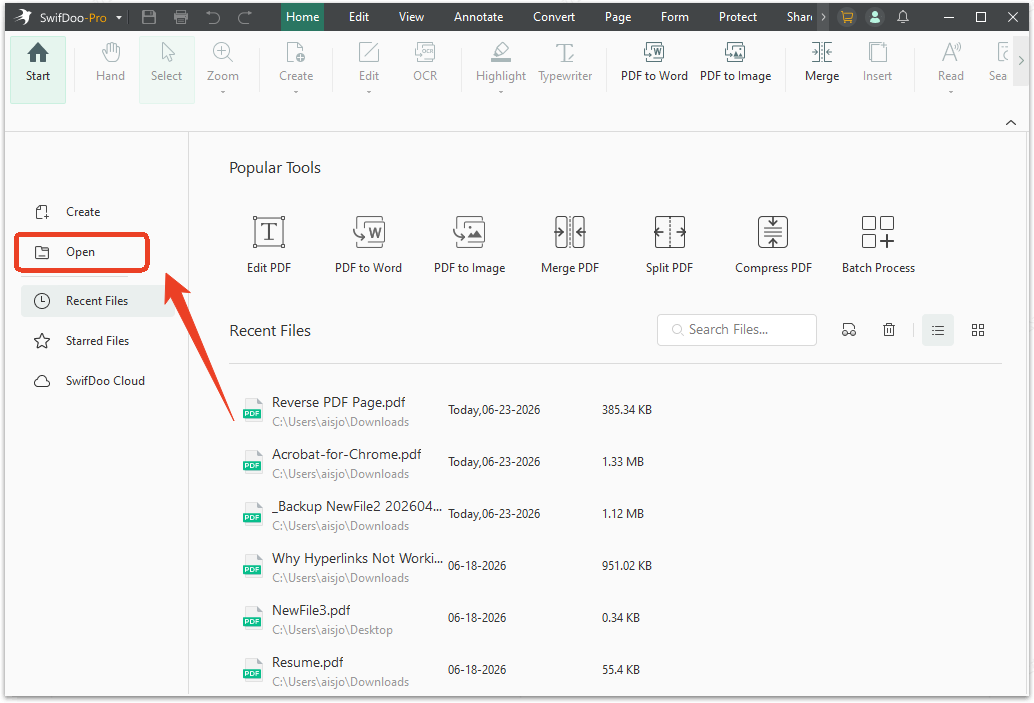Open the user account avatar
Screen dimensions: 1034x703
874,17
